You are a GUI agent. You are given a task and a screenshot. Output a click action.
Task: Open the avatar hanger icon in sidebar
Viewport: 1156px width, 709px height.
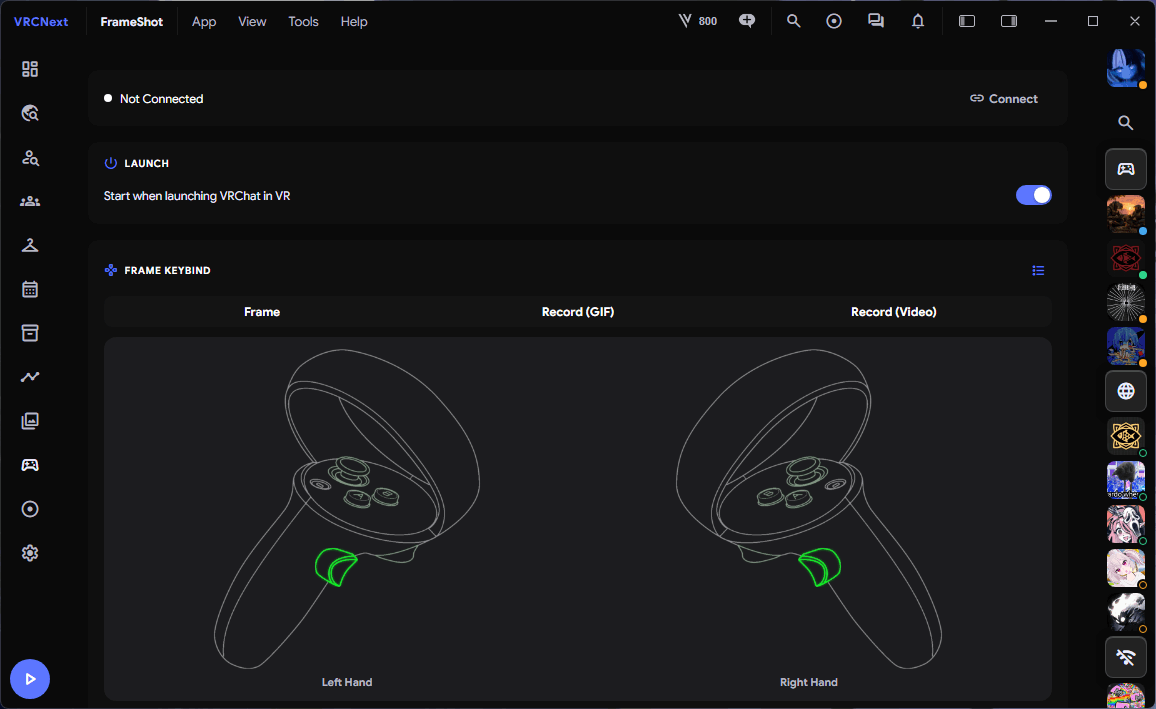29,245
